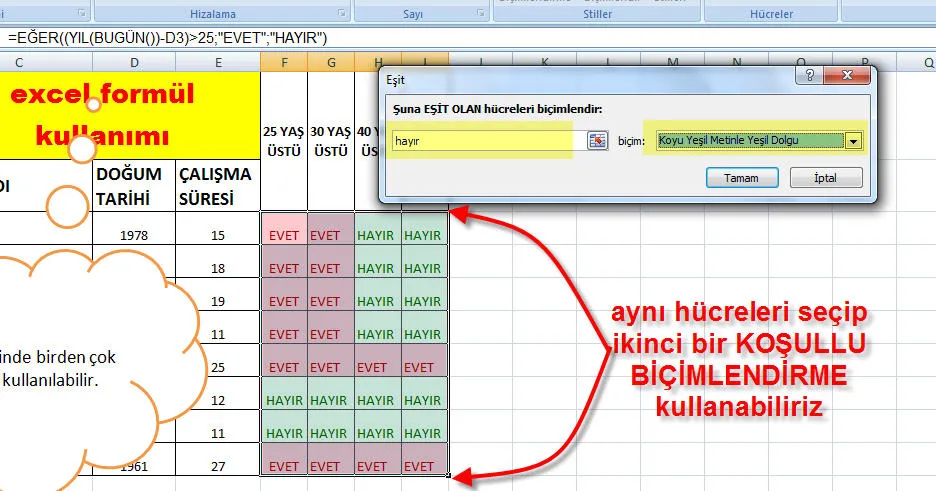Select the Koyu Yeşil Metinle Yeşil Dolgu combo box
Image resolution: width=936 pixels, height=491 pixels.
click(750, 141)
